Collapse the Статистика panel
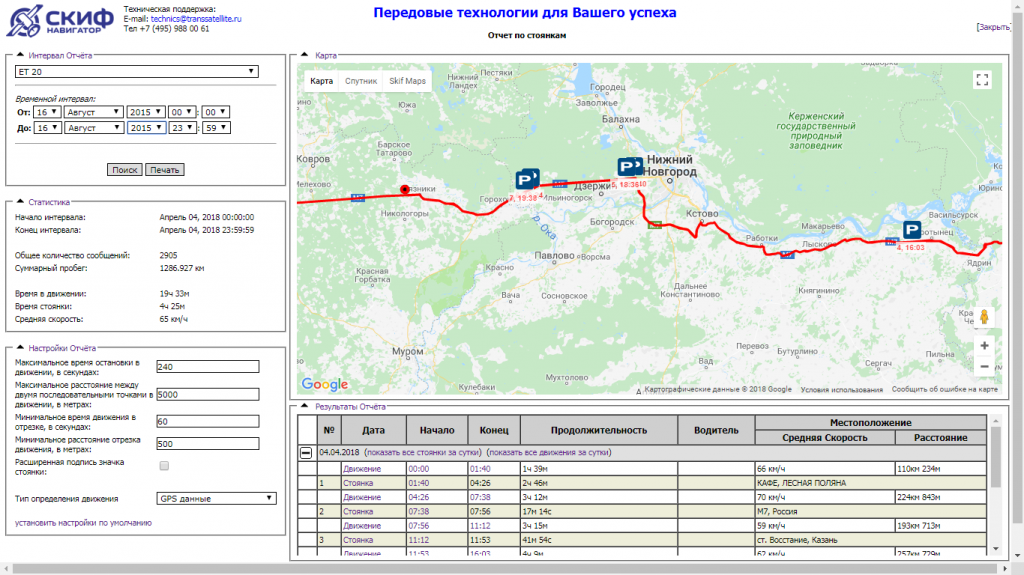This screenshot has width=1024, height=575. tap(20, 201)
